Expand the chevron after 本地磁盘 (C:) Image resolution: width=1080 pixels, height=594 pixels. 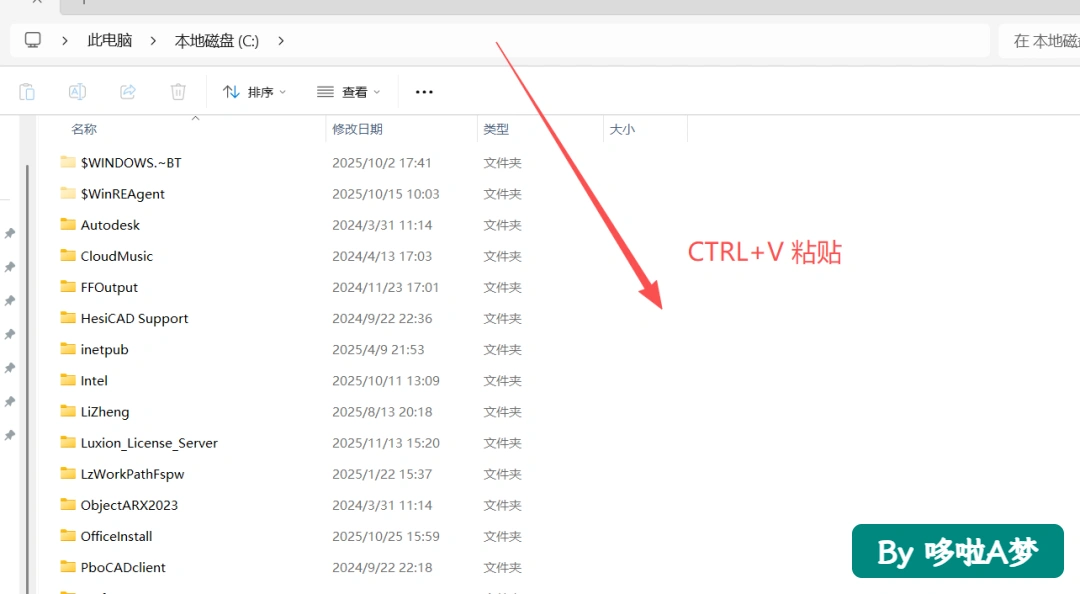tap(281, 41)
